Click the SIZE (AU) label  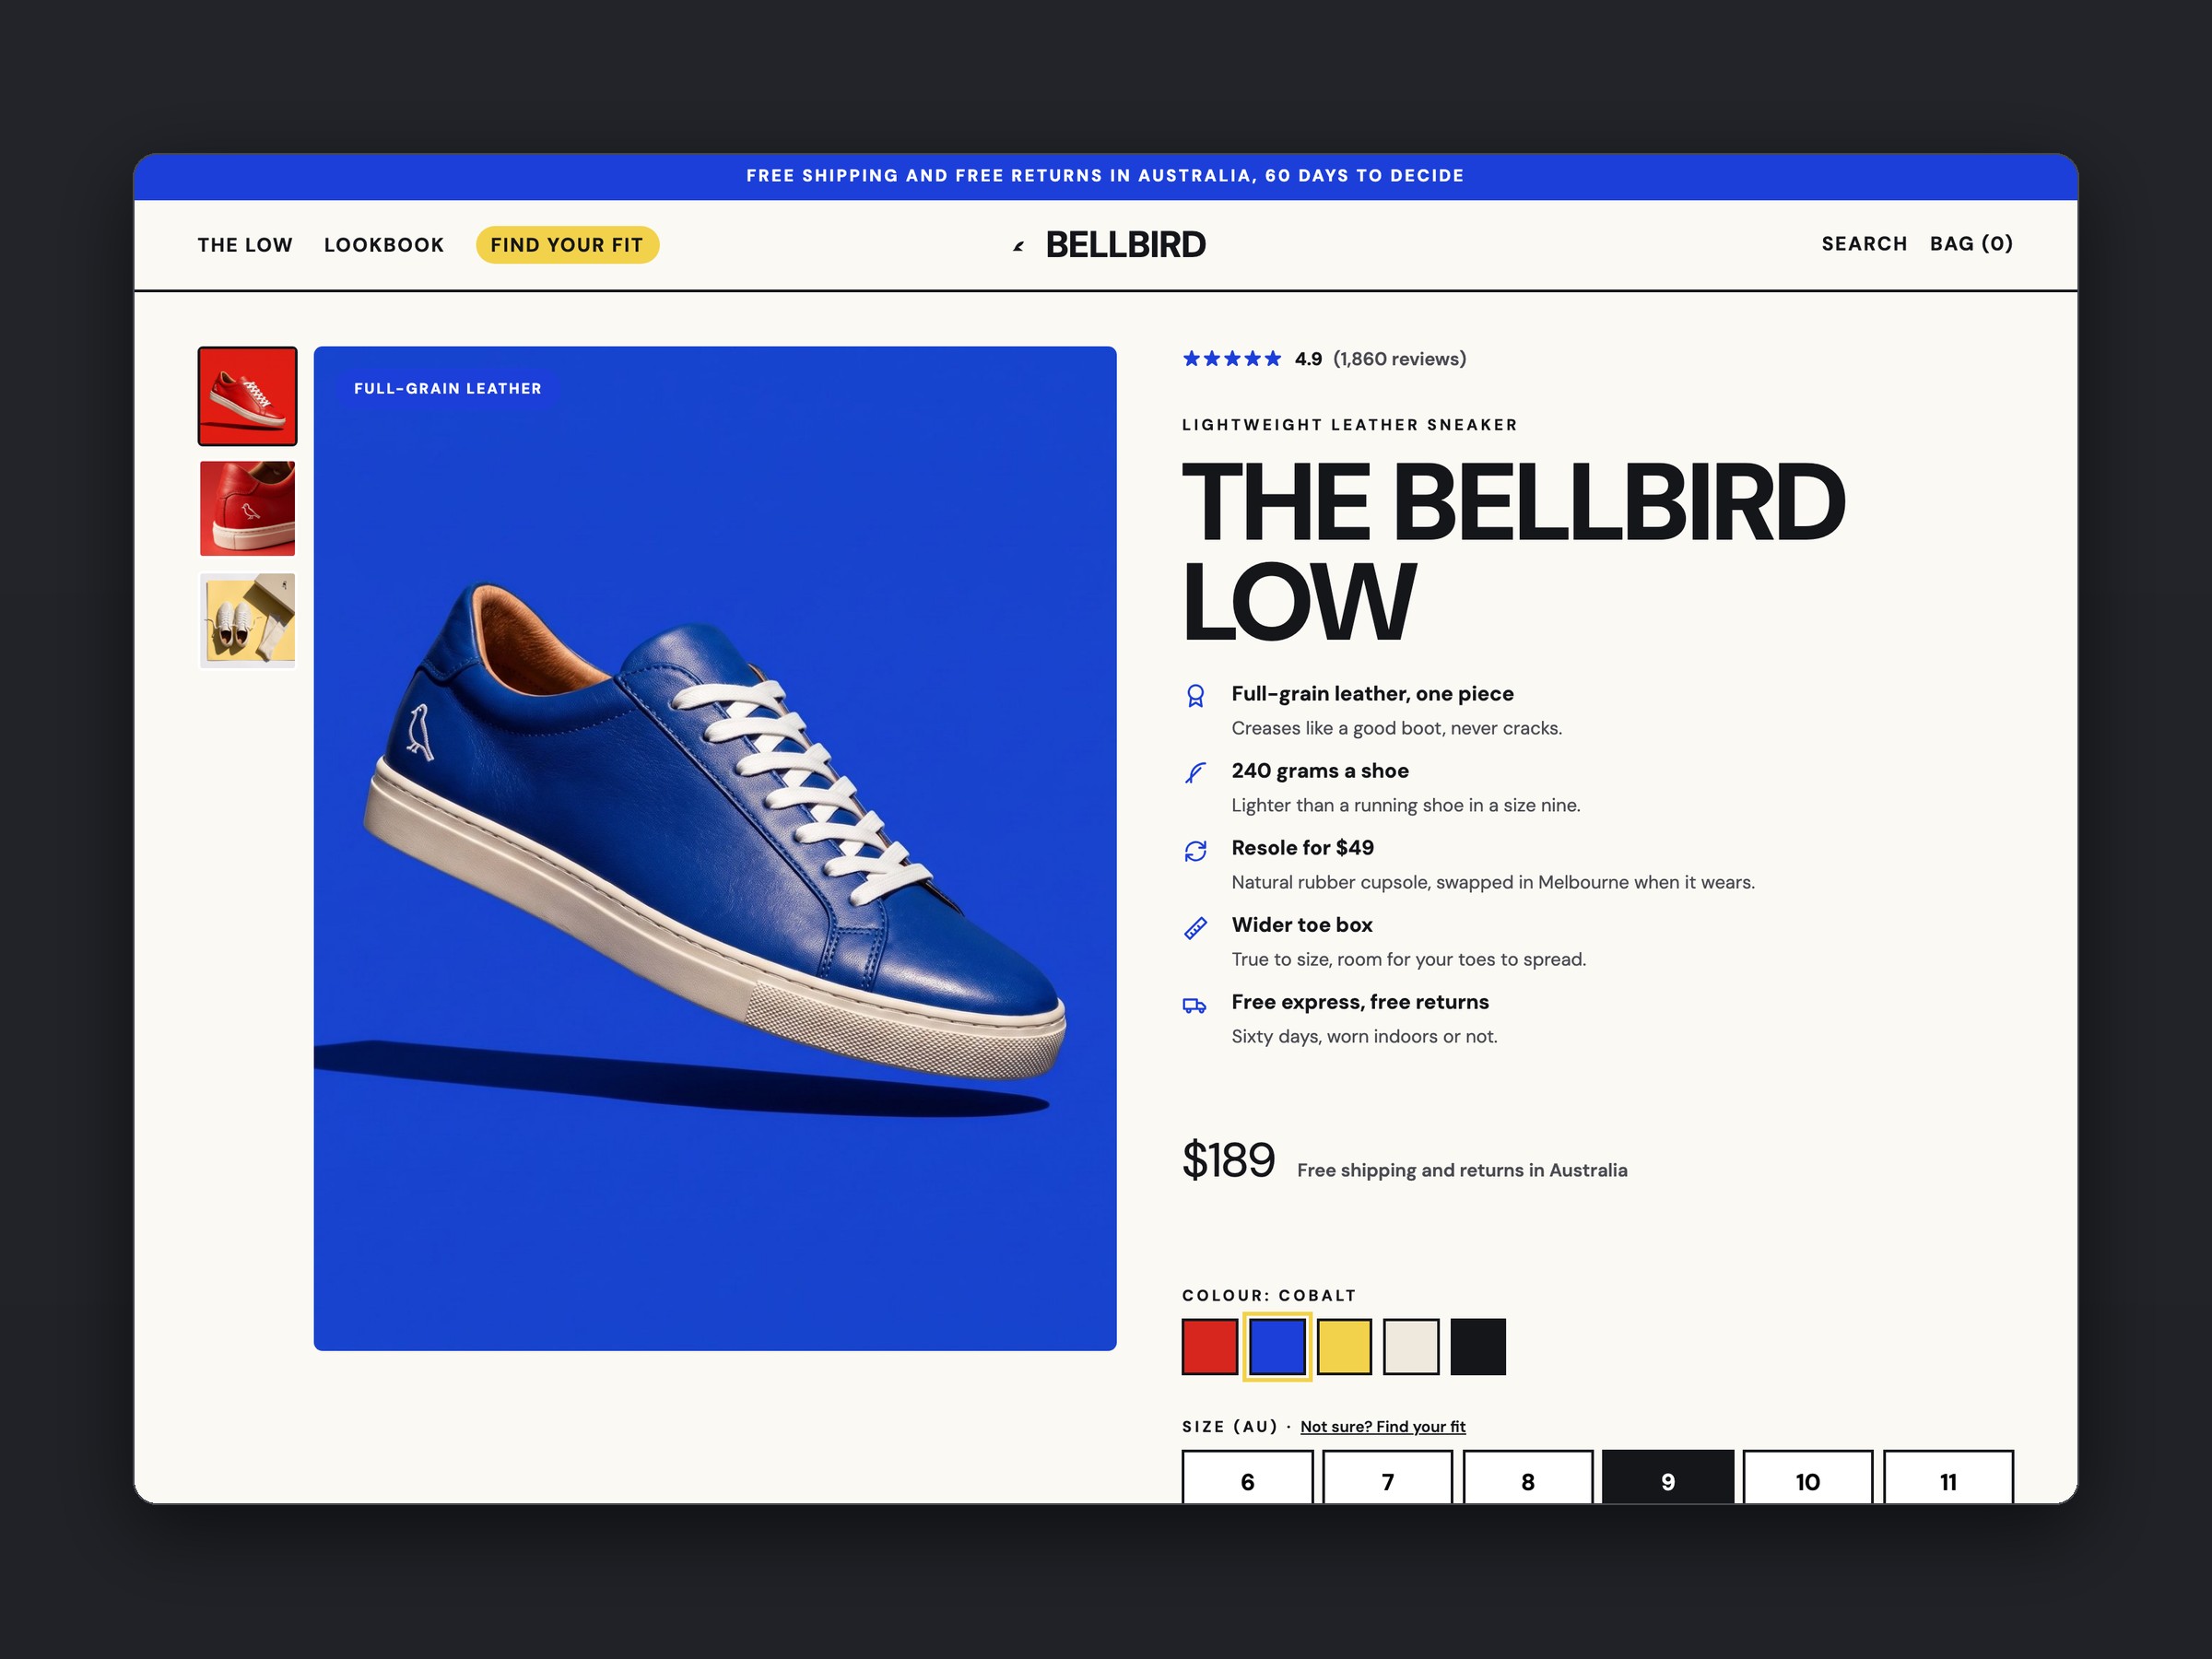click(1230, 1427)
